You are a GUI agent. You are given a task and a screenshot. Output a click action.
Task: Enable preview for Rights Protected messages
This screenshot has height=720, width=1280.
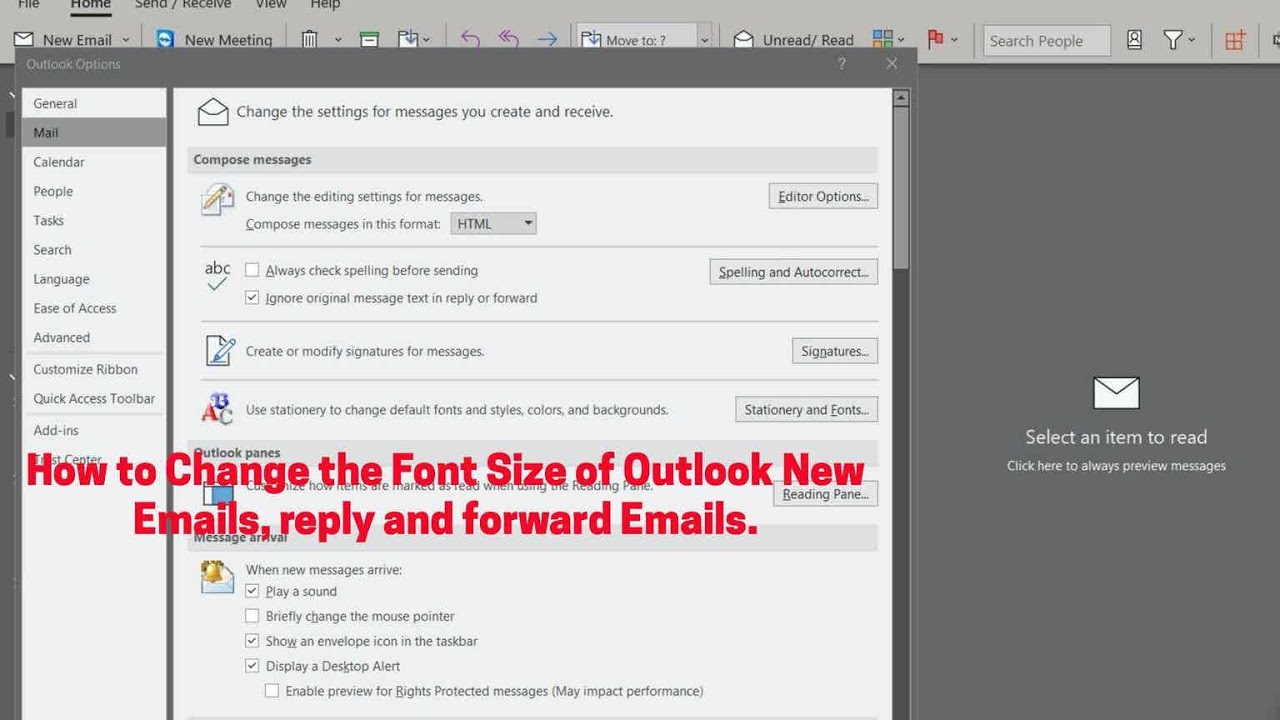coord(272,691)
